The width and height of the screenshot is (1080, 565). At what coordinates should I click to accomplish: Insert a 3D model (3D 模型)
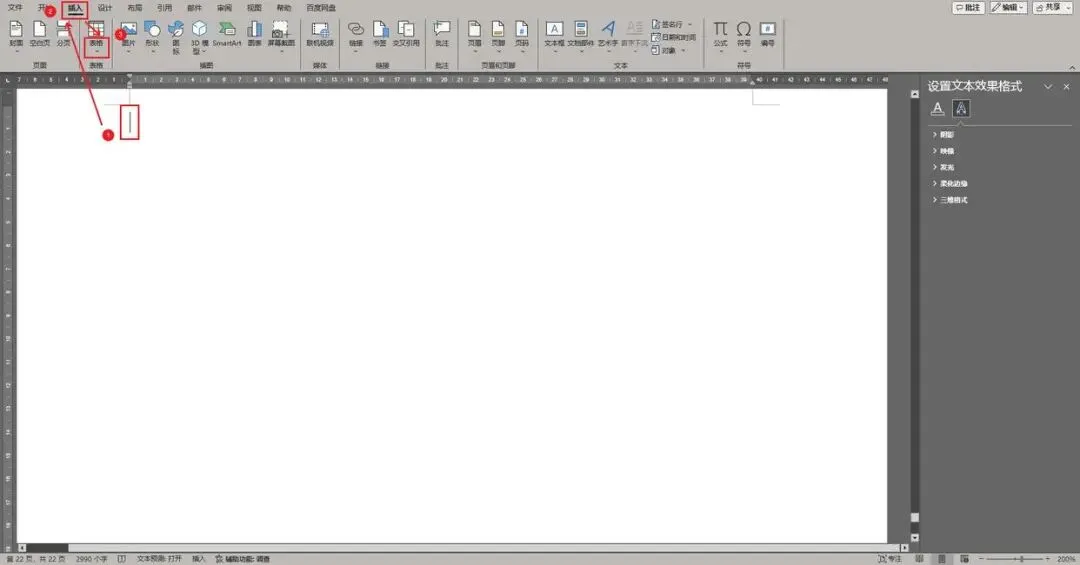tap(199, 37)
